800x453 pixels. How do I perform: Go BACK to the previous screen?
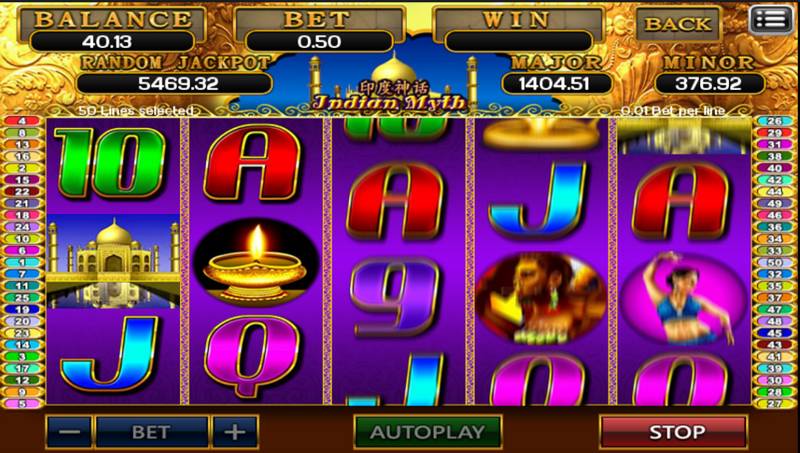coord(678,23)
